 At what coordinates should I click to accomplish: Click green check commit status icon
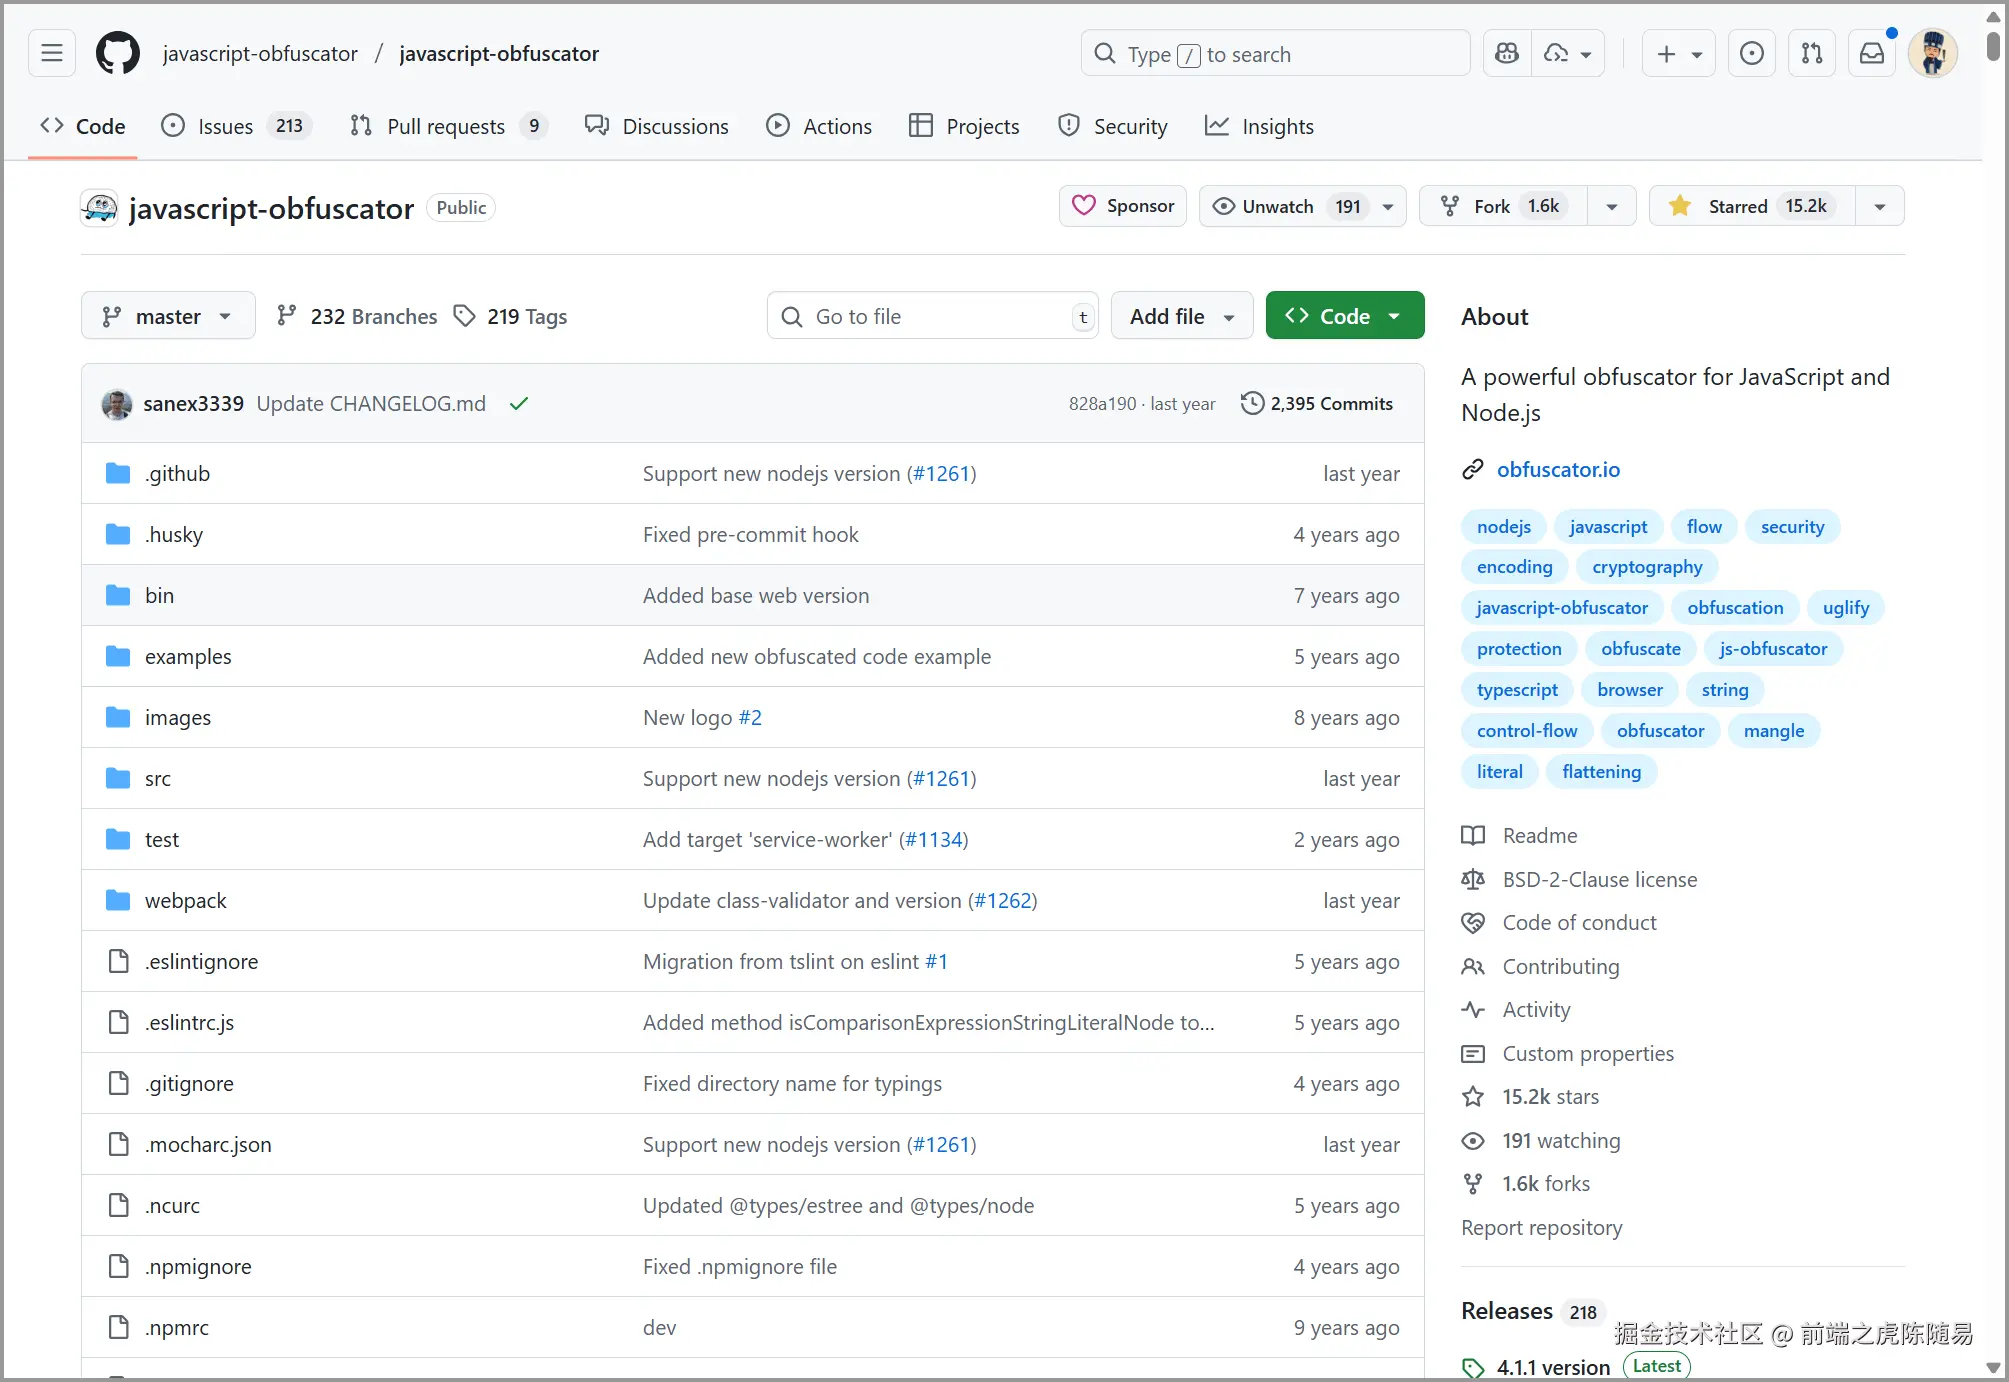(518, 404)
